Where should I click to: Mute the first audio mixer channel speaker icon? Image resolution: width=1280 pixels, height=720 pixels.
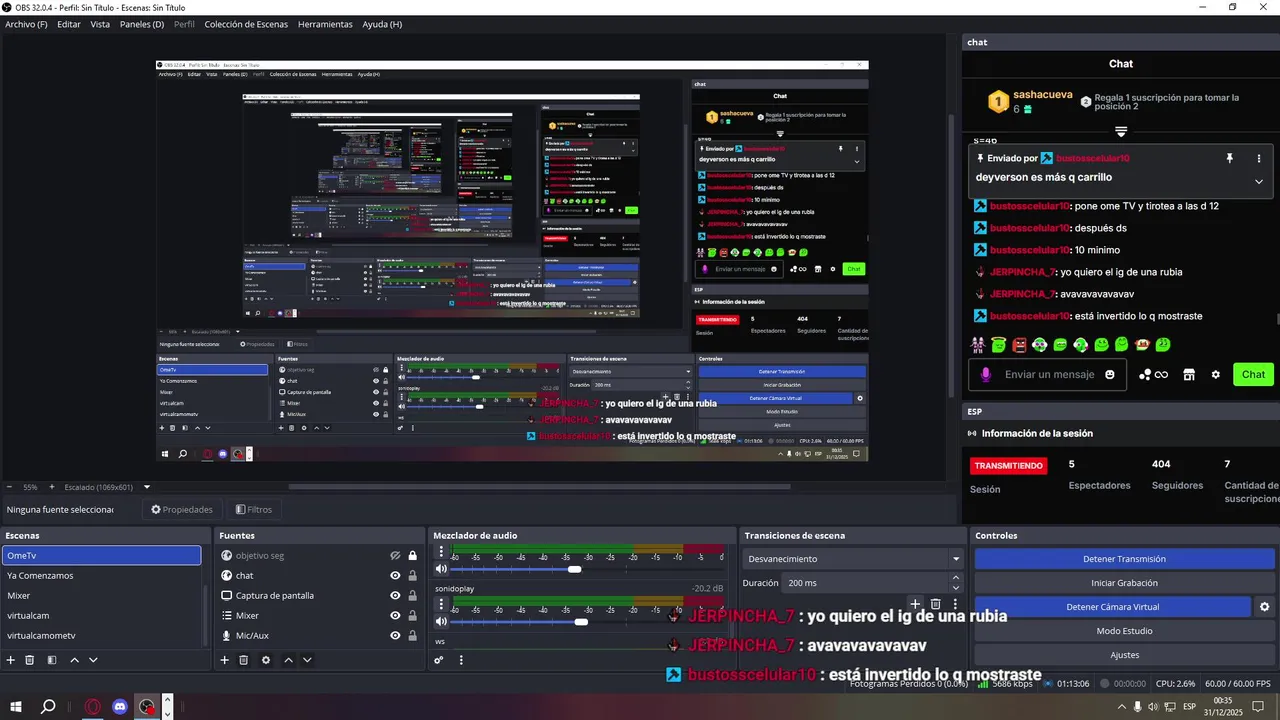pyautogui.click(x=441, y=569)
